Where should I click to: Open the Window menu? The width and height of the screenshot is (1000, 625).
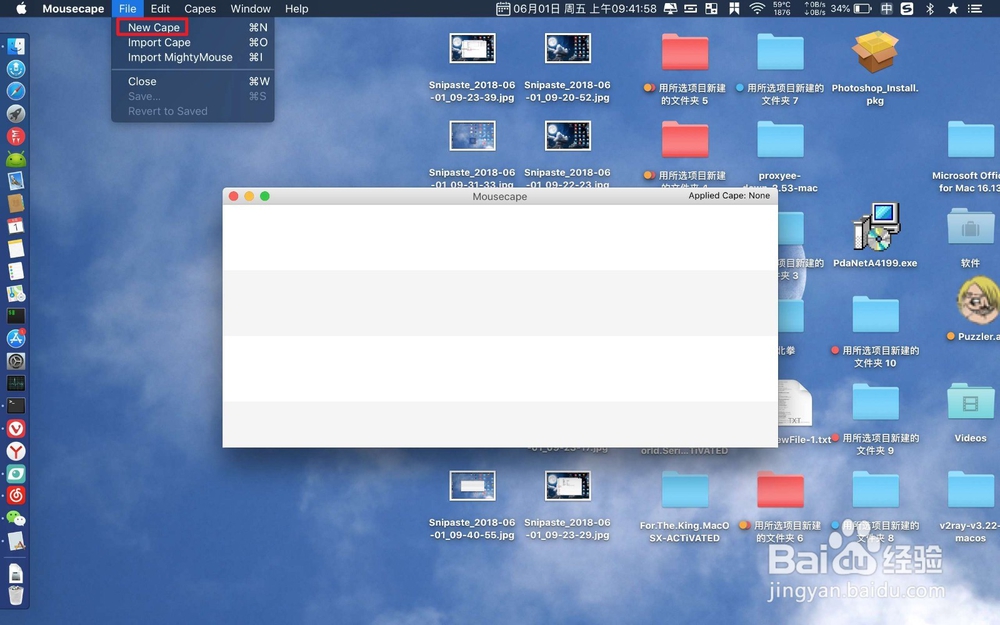click(x=250, y=8)
